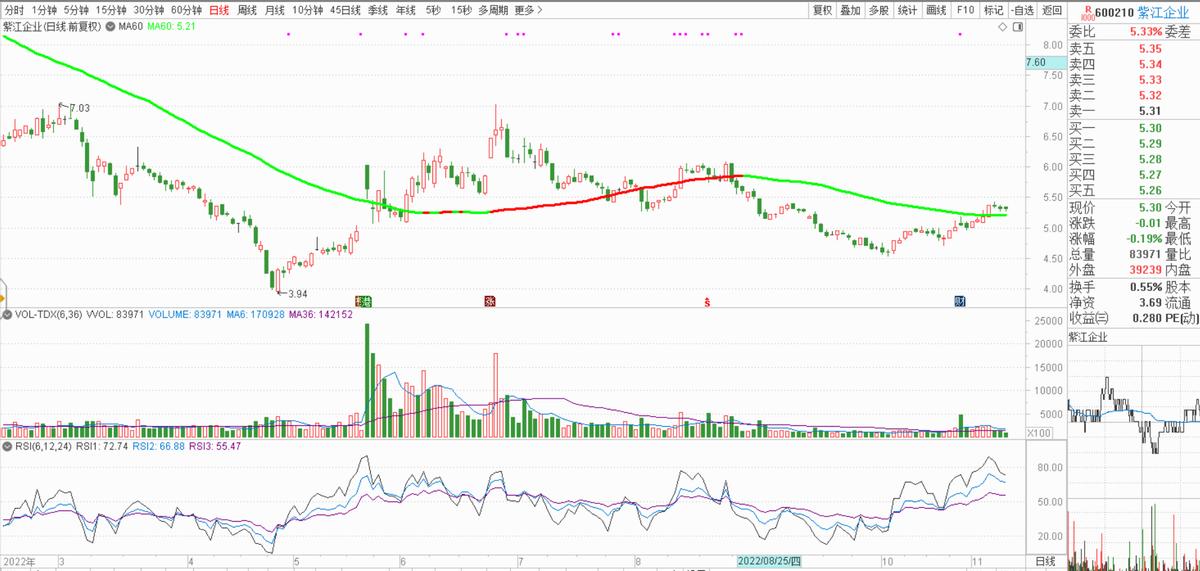
Task: Select the 60分钟 period
Action: [187, 9]
